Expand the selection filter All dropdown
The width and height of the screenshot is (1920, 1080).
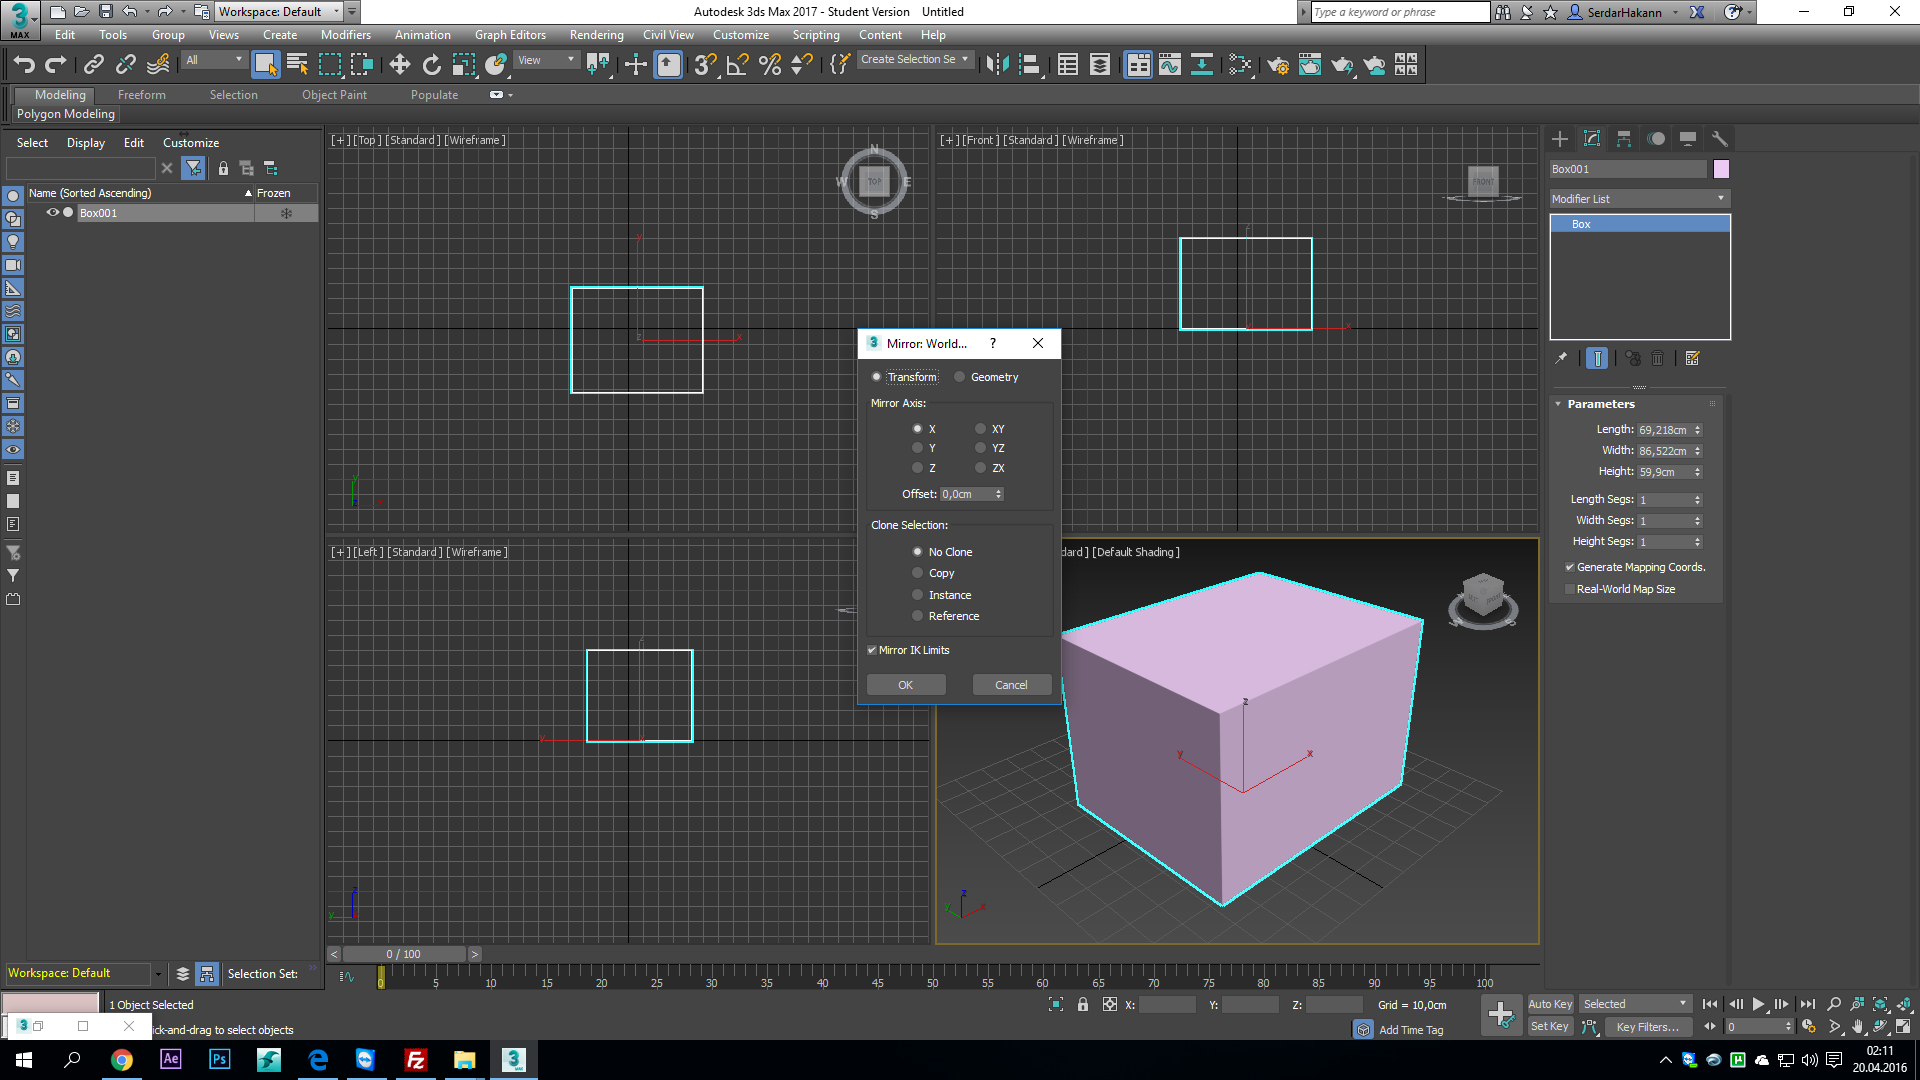coord(237,60)
